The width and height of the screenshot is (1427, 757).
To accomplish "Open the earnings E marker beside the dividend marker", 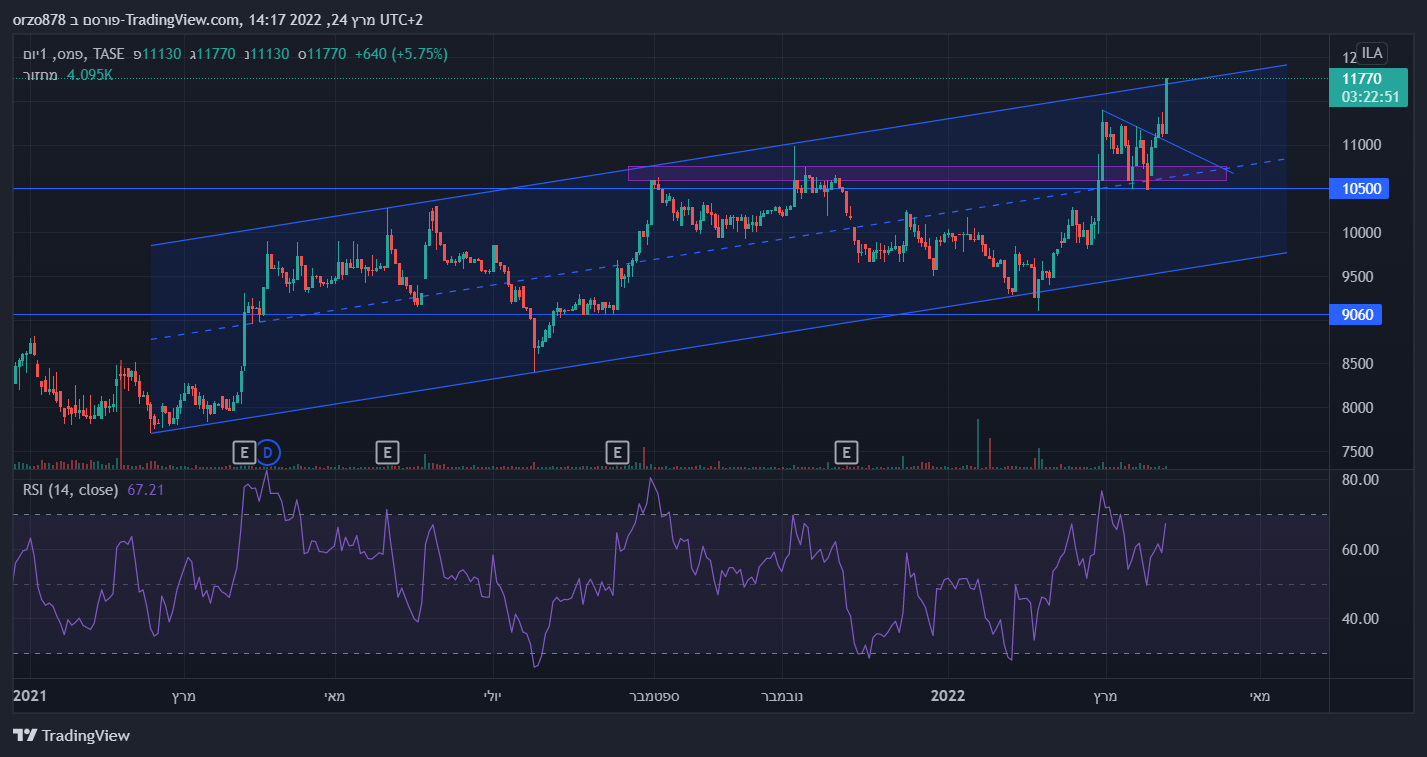I will tap(243, 453).
